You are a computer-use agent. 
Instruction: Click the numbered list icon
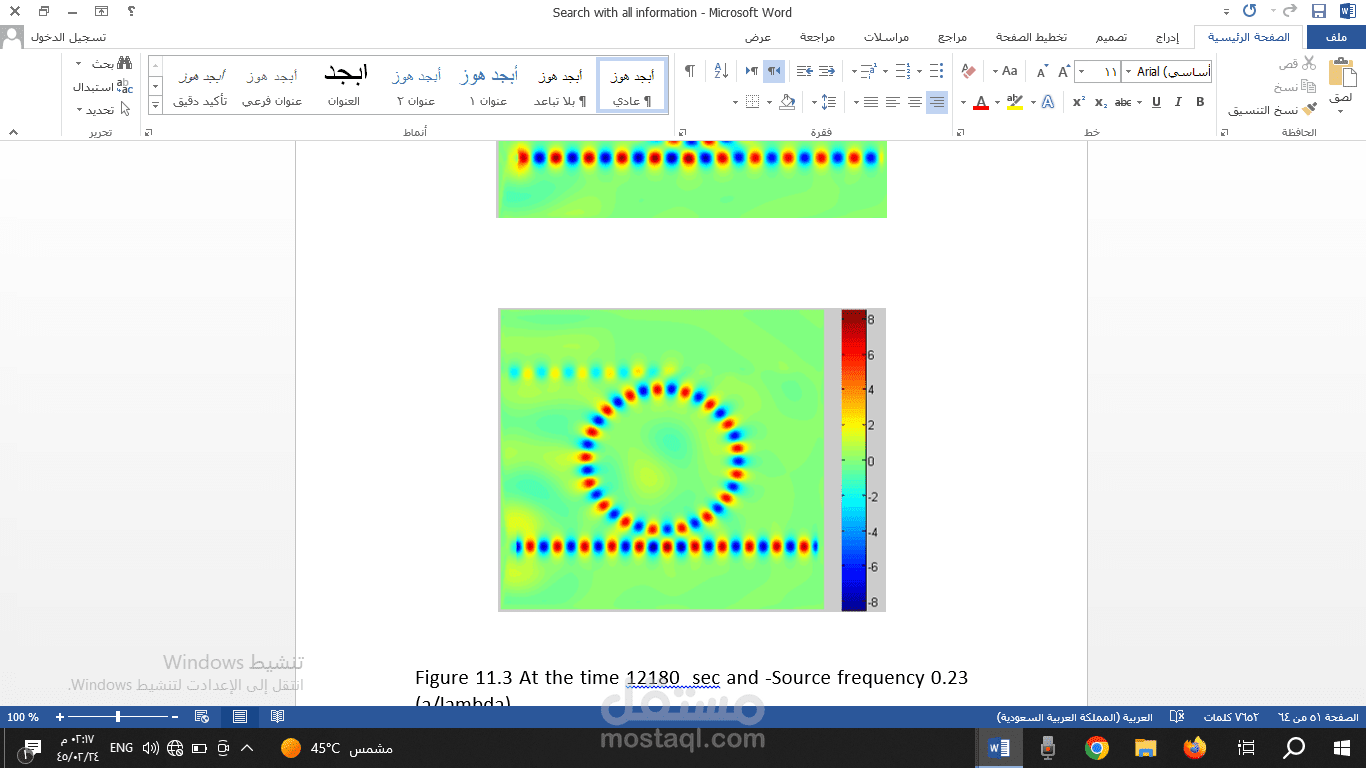point(903,71)
